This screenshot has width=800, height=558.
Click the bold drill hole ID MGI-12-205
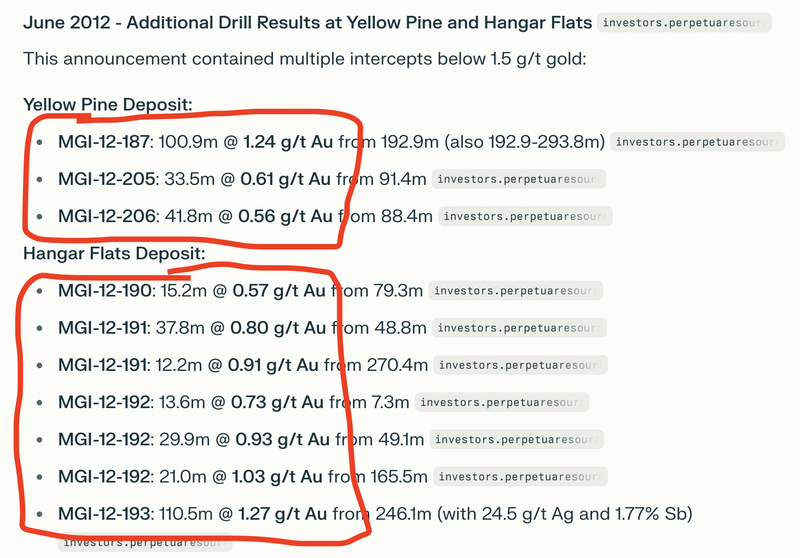(104, 179)
